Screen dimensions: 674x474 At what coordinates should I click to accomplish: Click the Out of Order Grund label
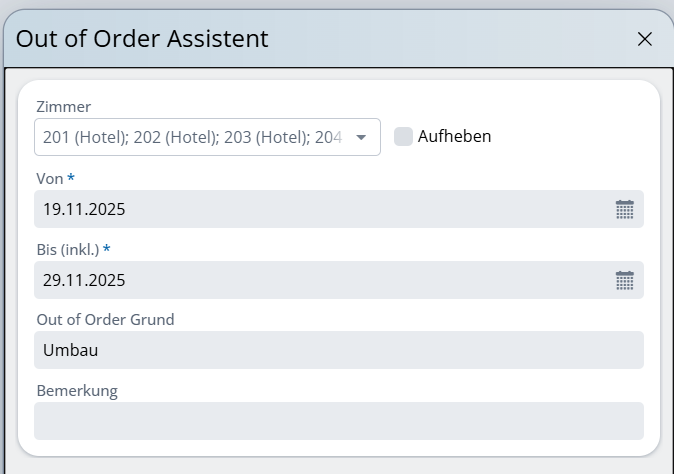(105, 320)
